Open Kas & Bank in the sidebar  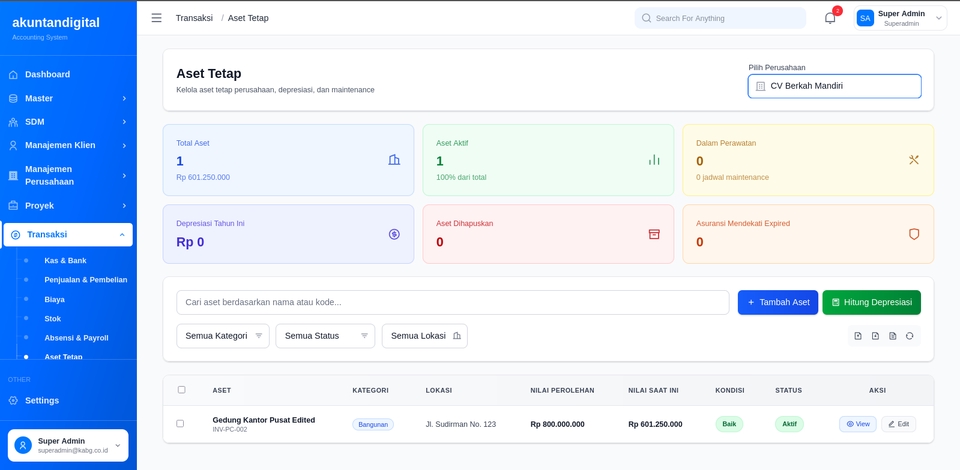coord(65,260)
